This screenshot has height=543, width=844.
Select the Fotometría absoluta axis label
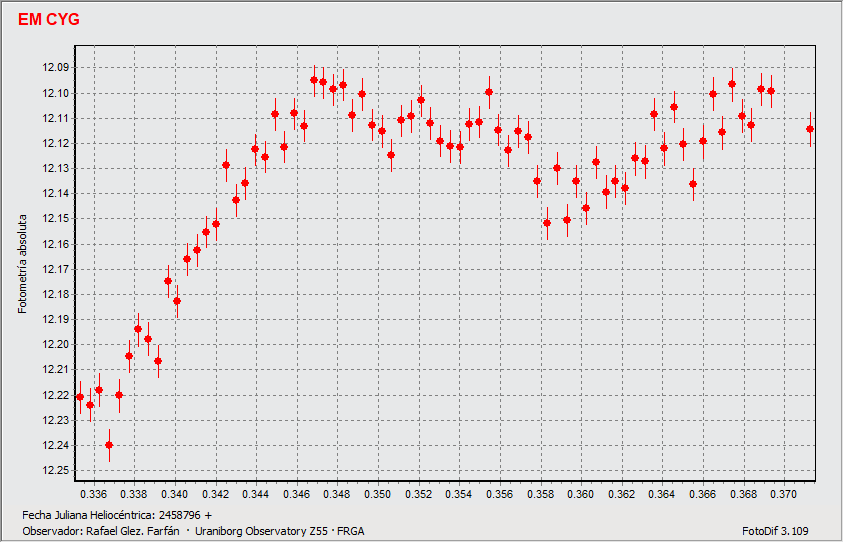point(22,264)
